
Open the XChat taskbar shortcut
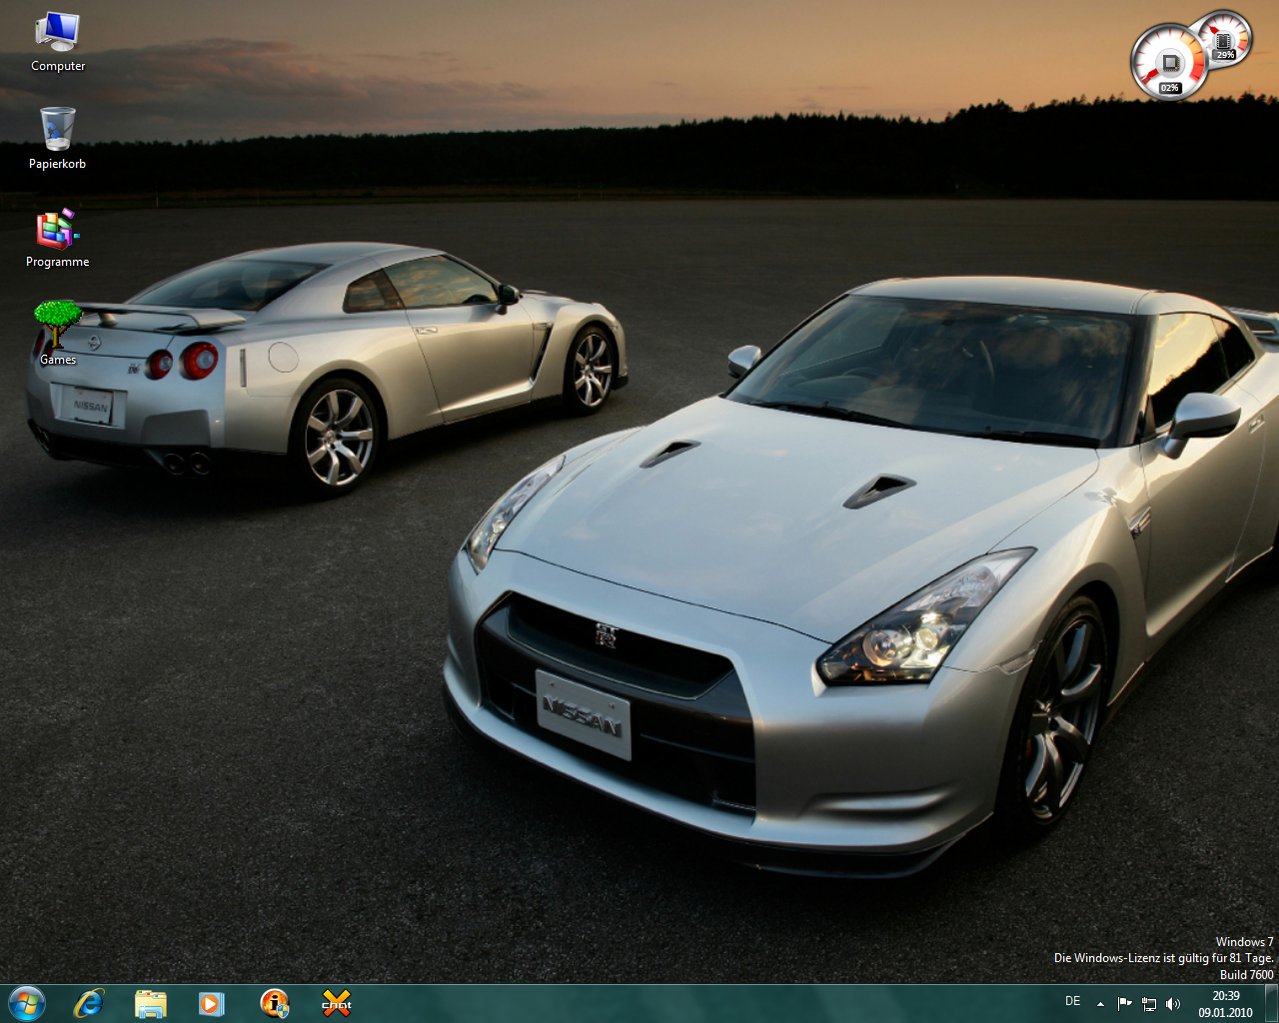[x=336, y=1003]
